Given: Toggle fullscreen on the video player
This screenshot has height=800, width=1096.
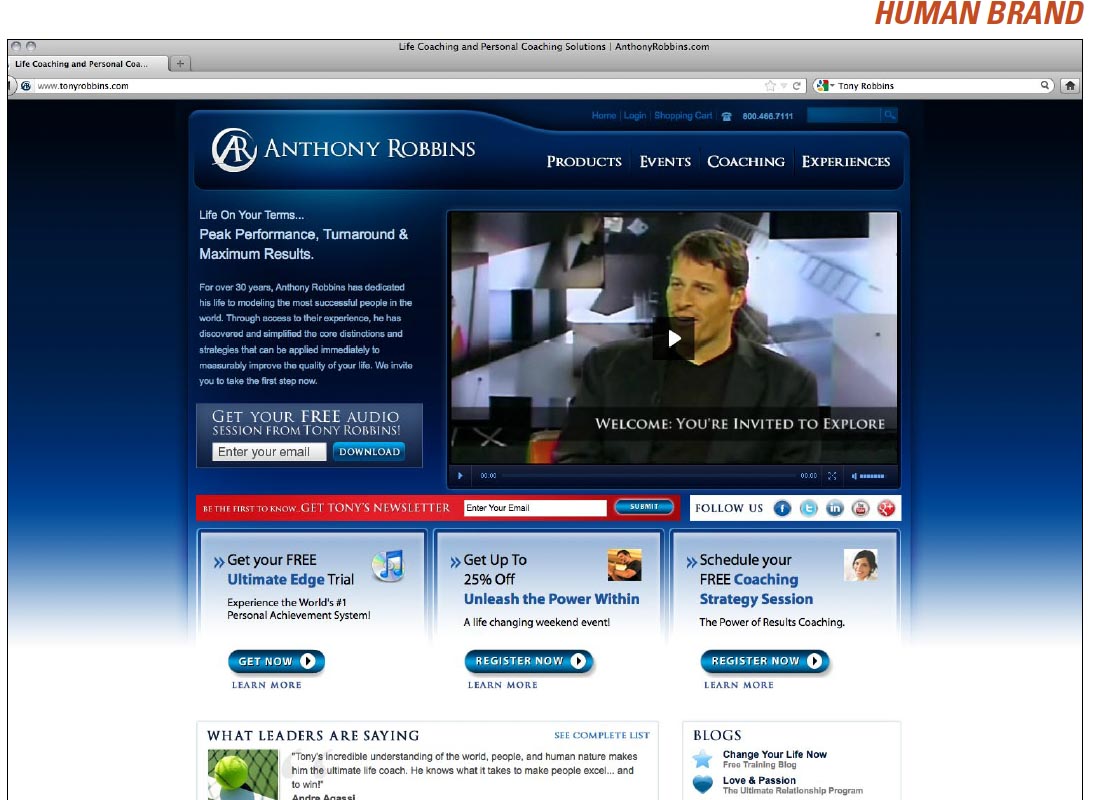Looking at the screenshot, I should pos(832,476).
